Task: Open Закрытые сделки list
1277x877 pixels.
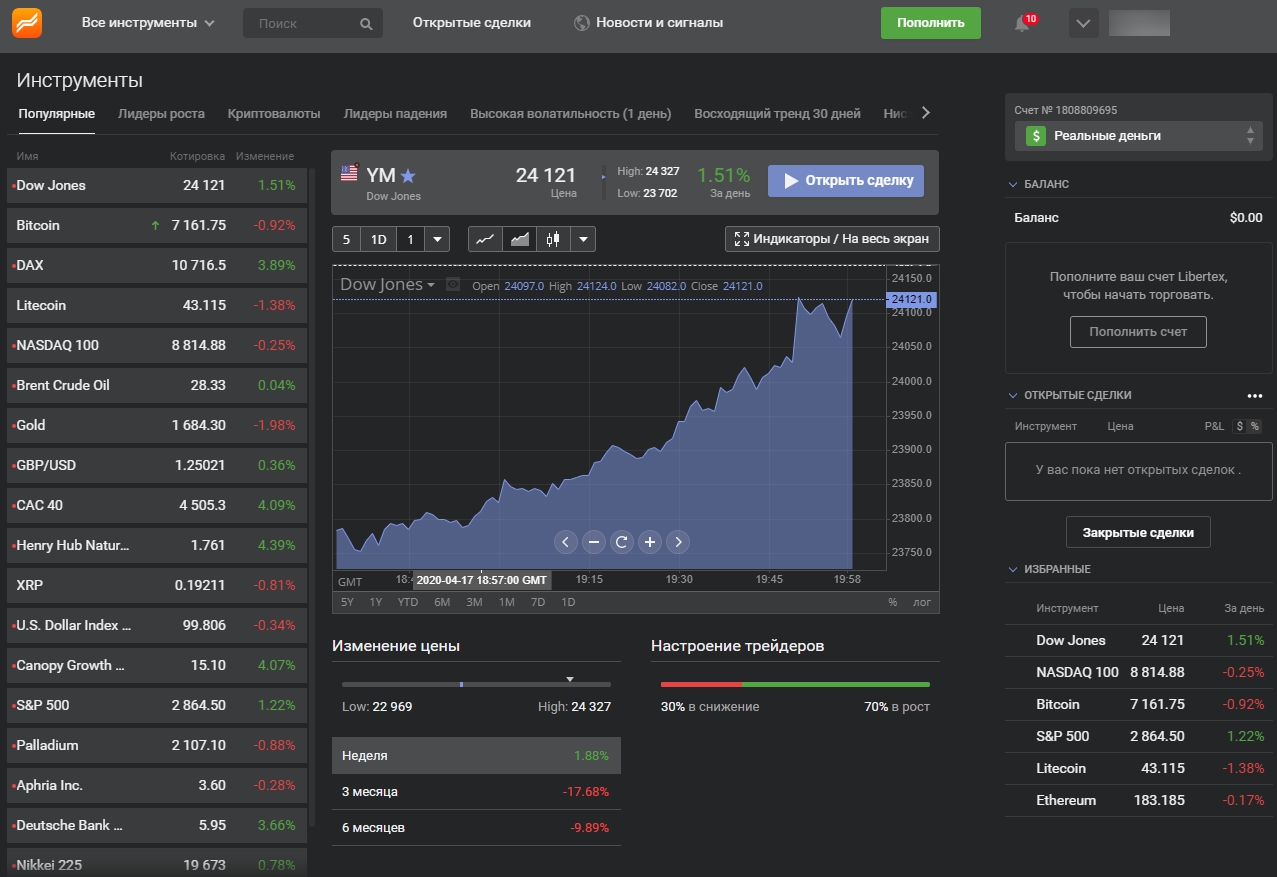Action: click(x=1137, y=532)
